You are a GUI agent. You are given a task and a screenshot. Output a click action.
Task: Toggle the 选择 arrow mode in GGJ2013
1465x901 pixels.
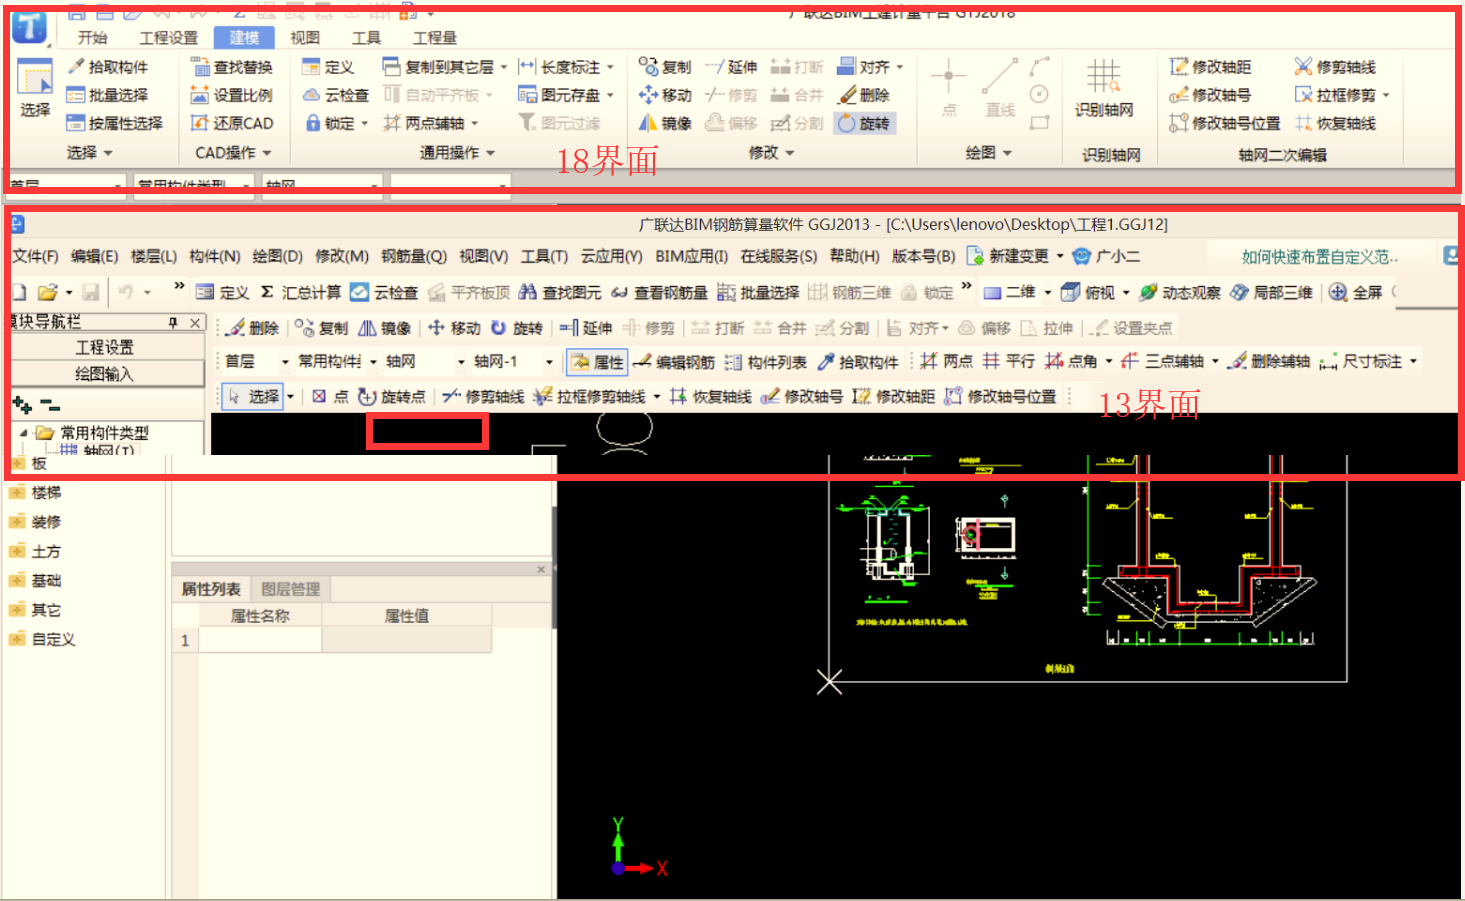[x=253, y=397]
